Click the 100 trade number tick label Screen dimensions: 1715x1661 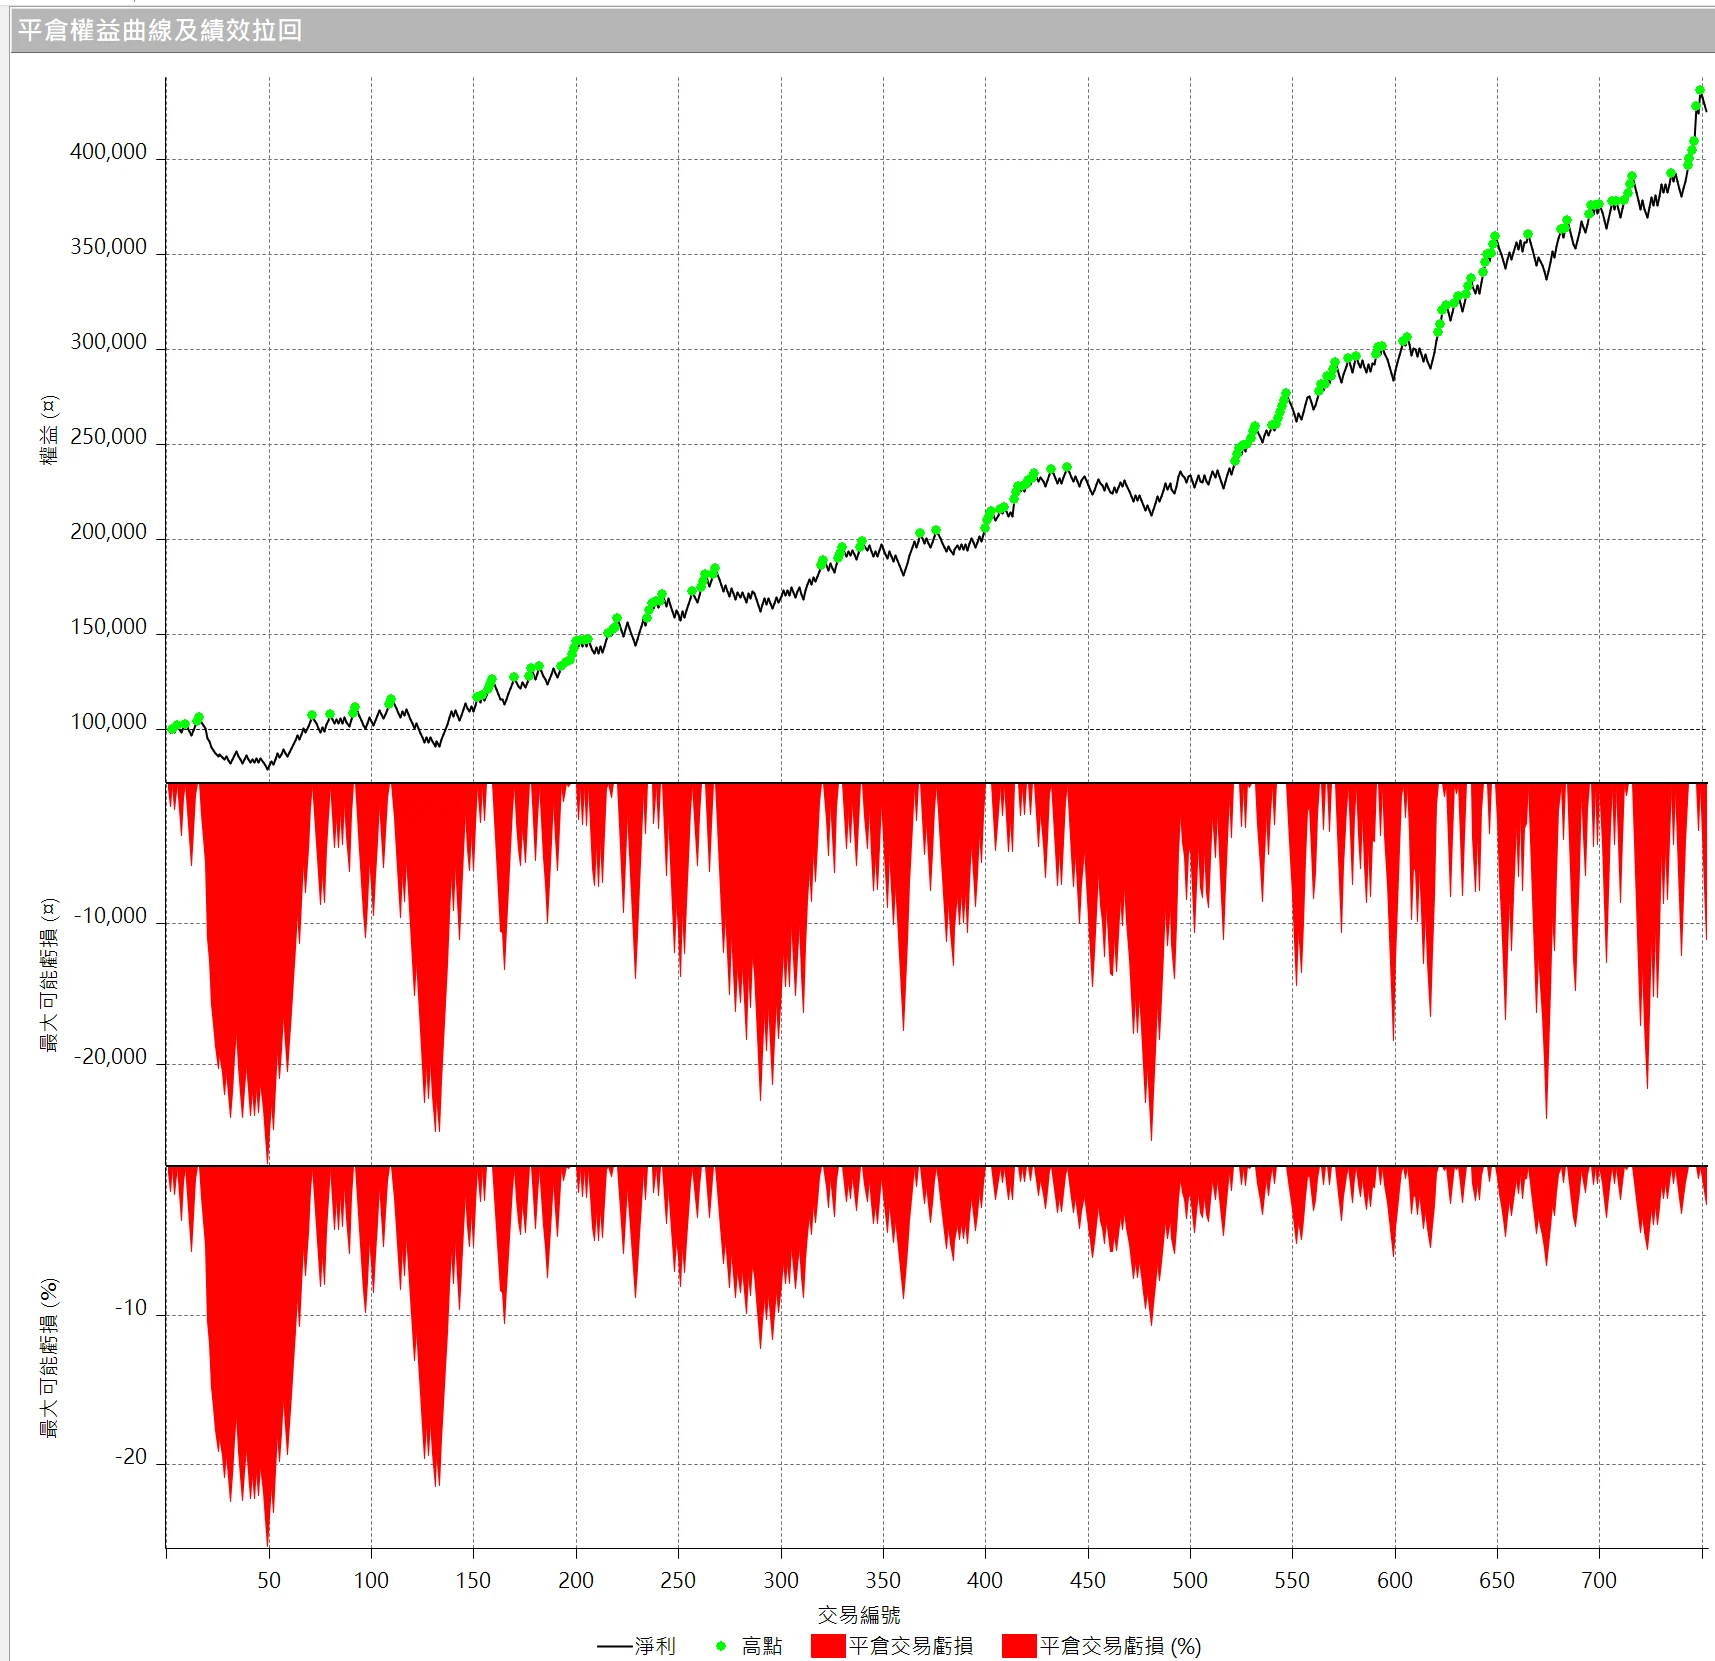coord(371,1580)
